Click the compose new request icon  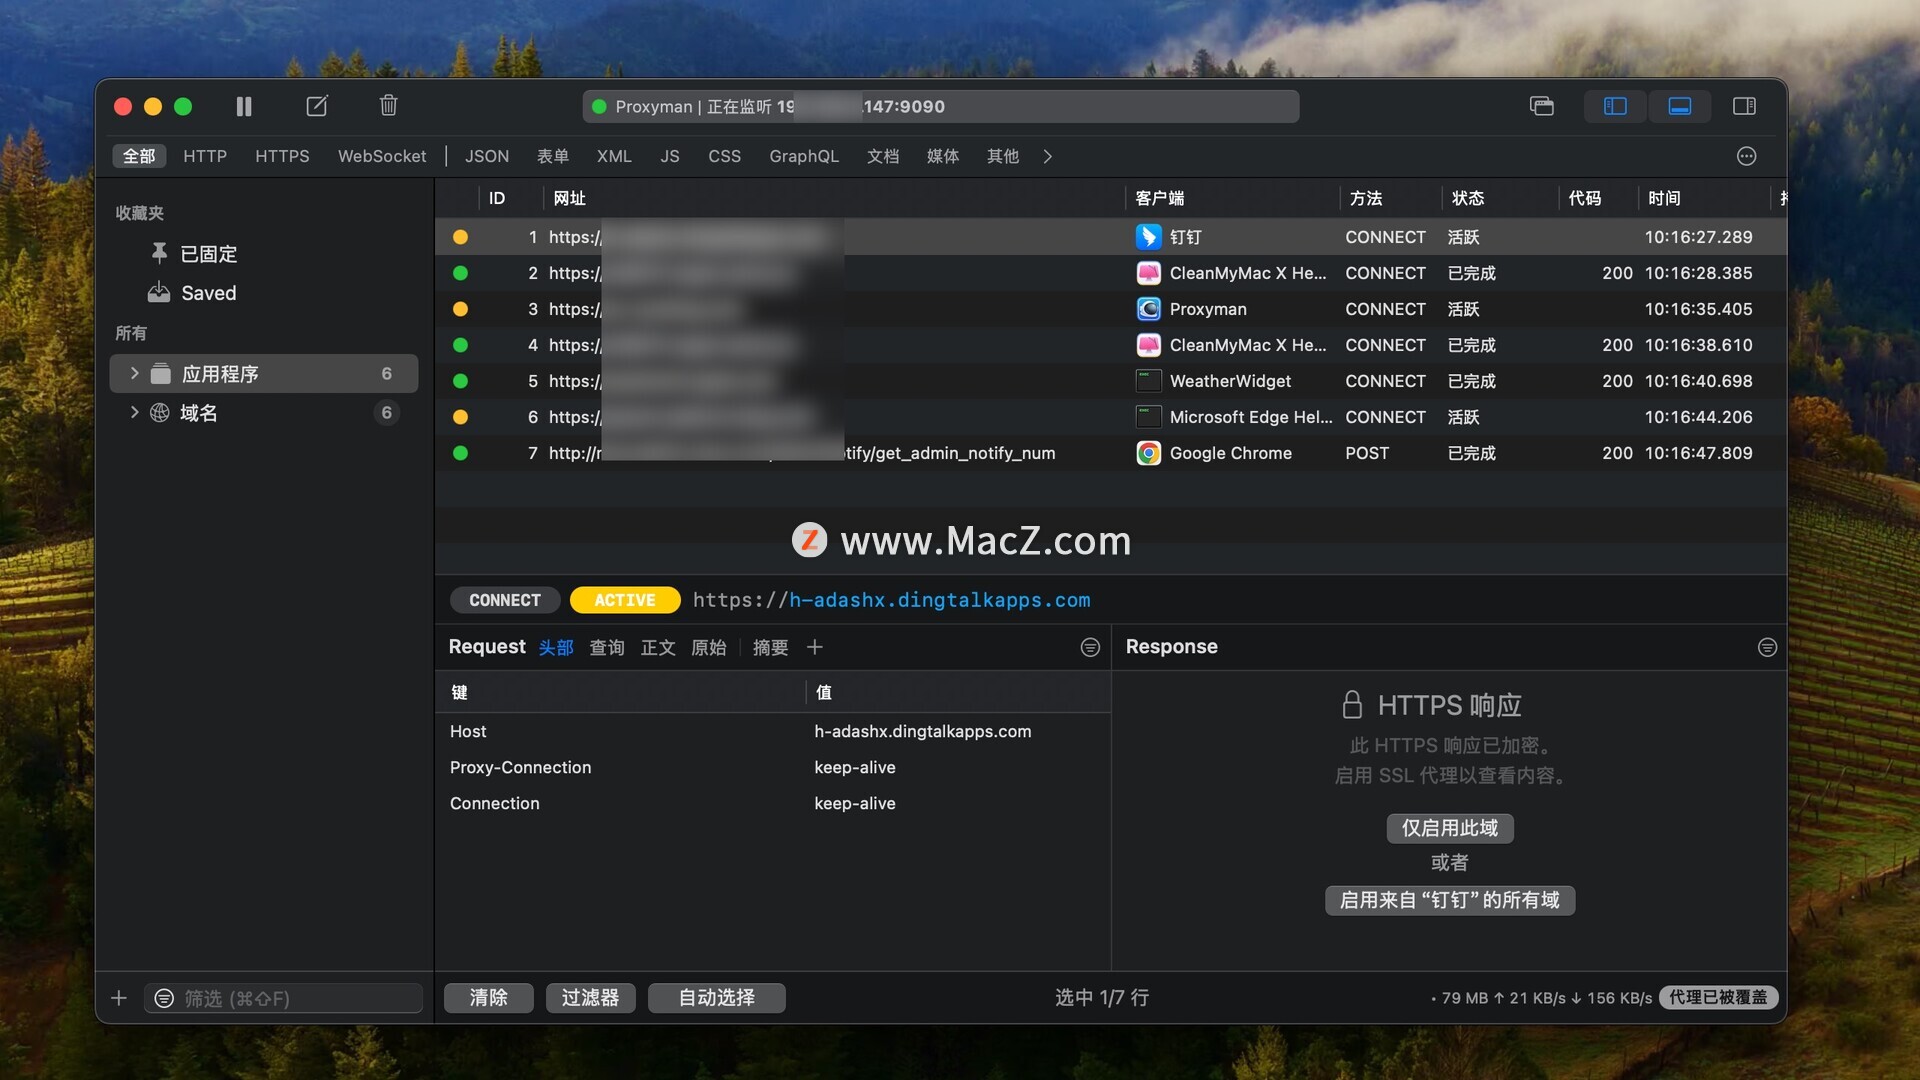click(x=316, y=106)
